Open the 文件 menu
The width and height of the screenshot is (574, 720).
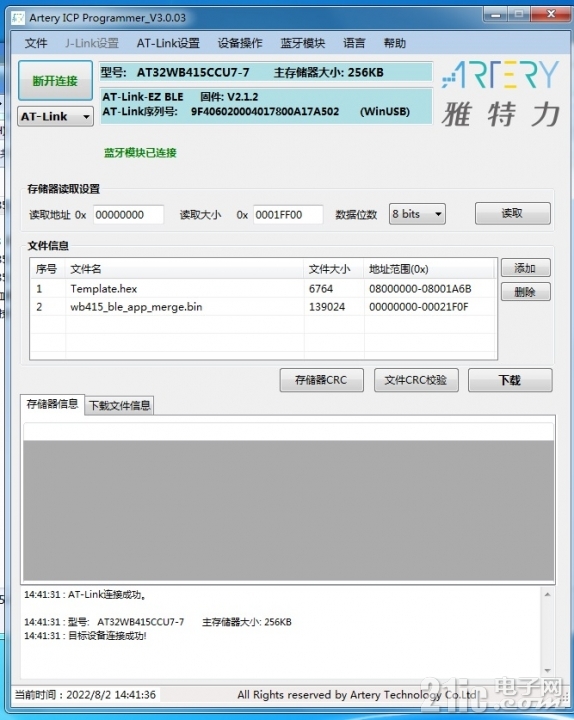[36, 43]
